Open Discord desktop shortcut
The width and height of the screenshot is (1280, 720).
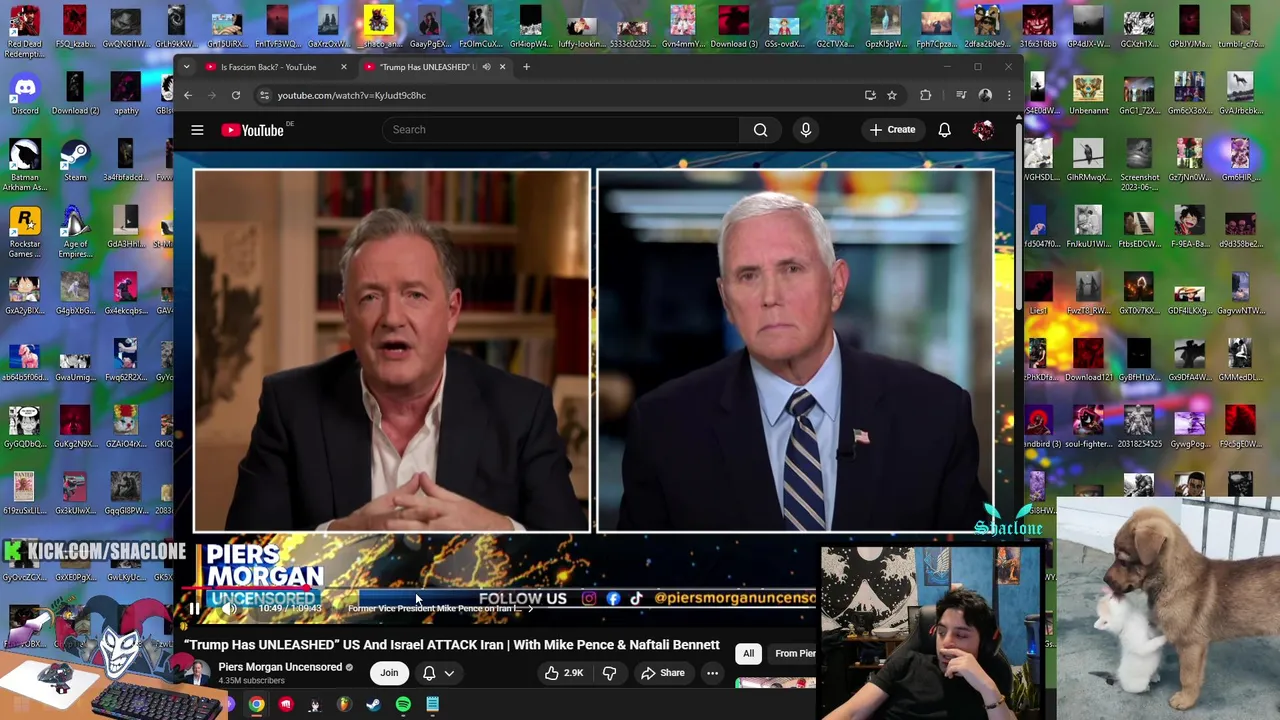[25, 95]
